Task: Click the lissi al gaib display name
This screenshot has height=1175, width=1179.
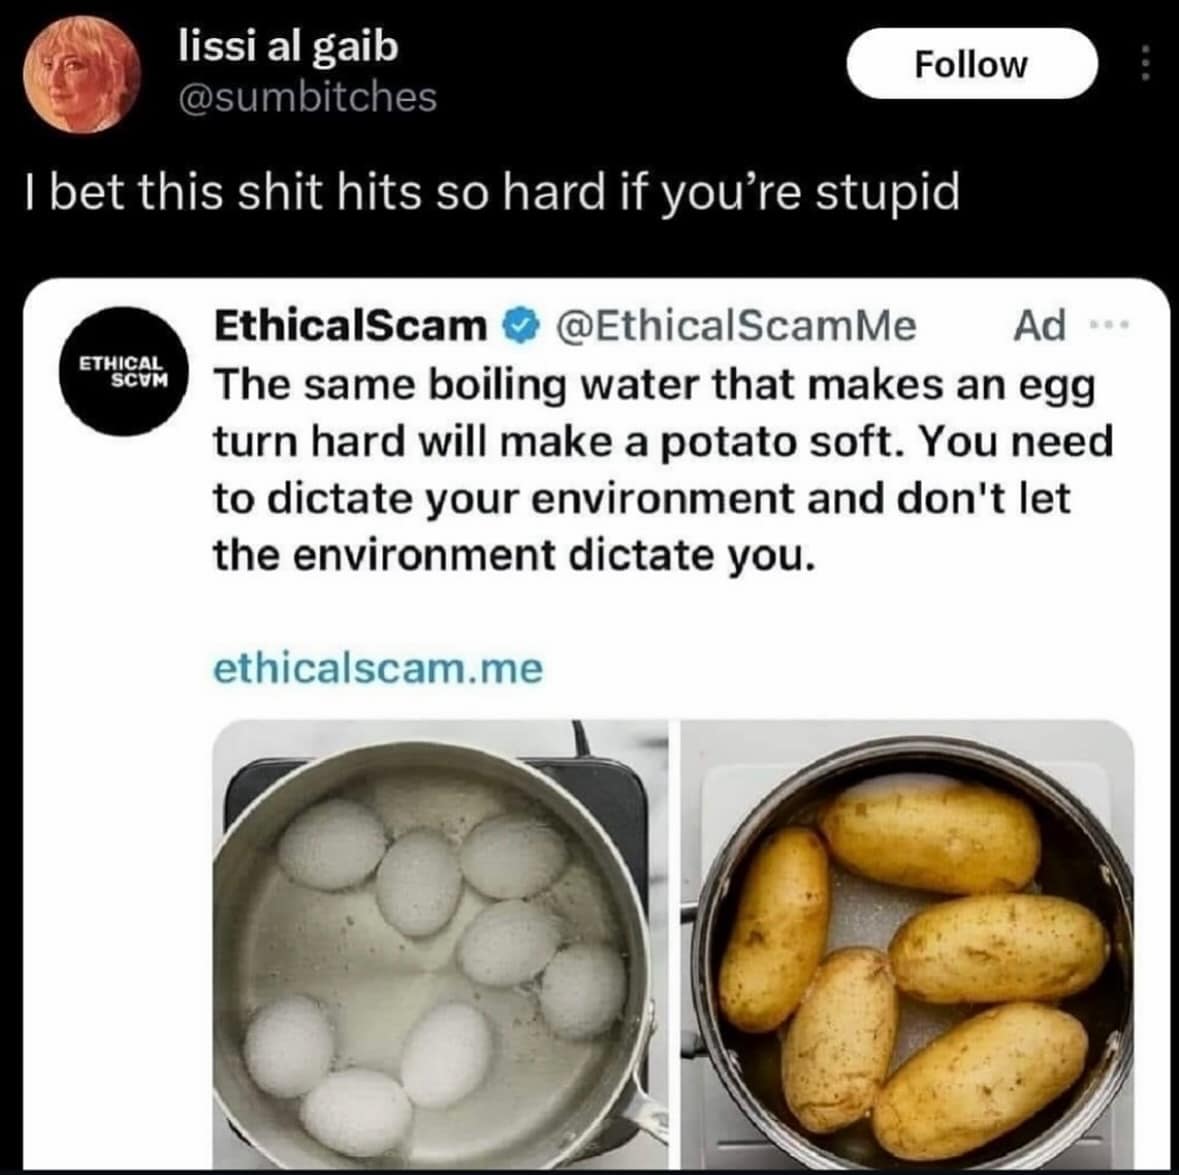Action: pyautogui.click(x=287, y=47)
